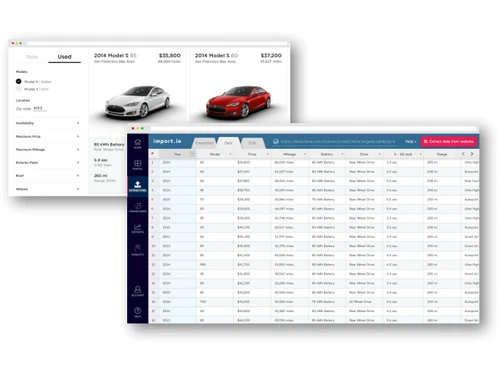Screen dimensions: 500x375
Task: Select Model X SUV checkbox
Action: [x=19, y=89]
